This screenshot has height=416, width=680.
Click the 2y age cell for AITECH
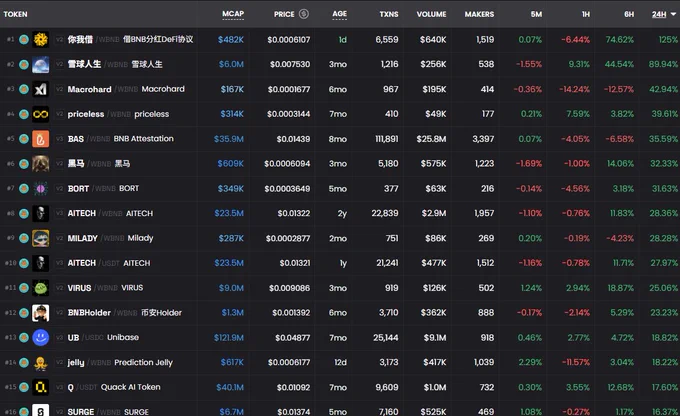pyautogui.click(x=342, y=213)
